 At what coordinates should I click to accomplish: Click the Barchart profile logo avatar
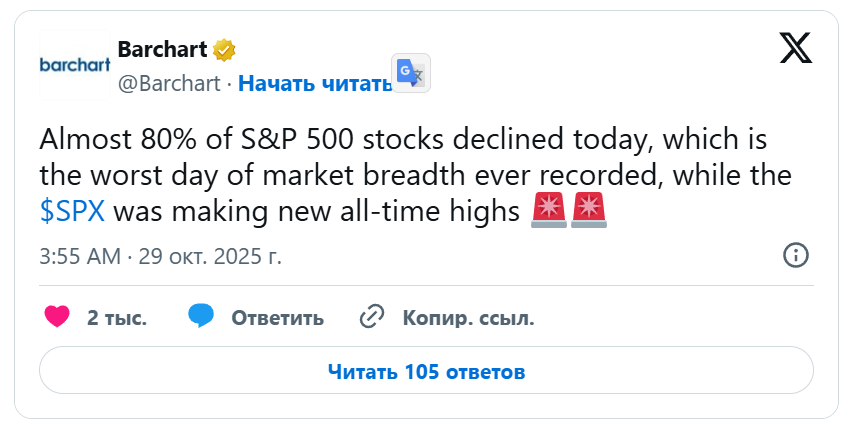[74, 65]
